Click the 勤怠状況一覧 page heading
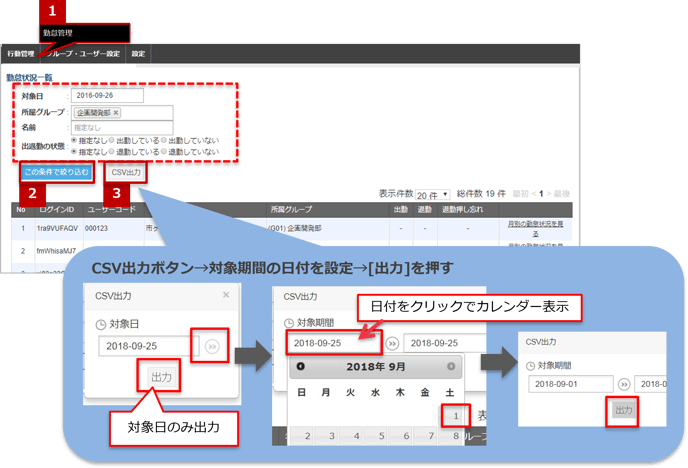 [29, 78]
